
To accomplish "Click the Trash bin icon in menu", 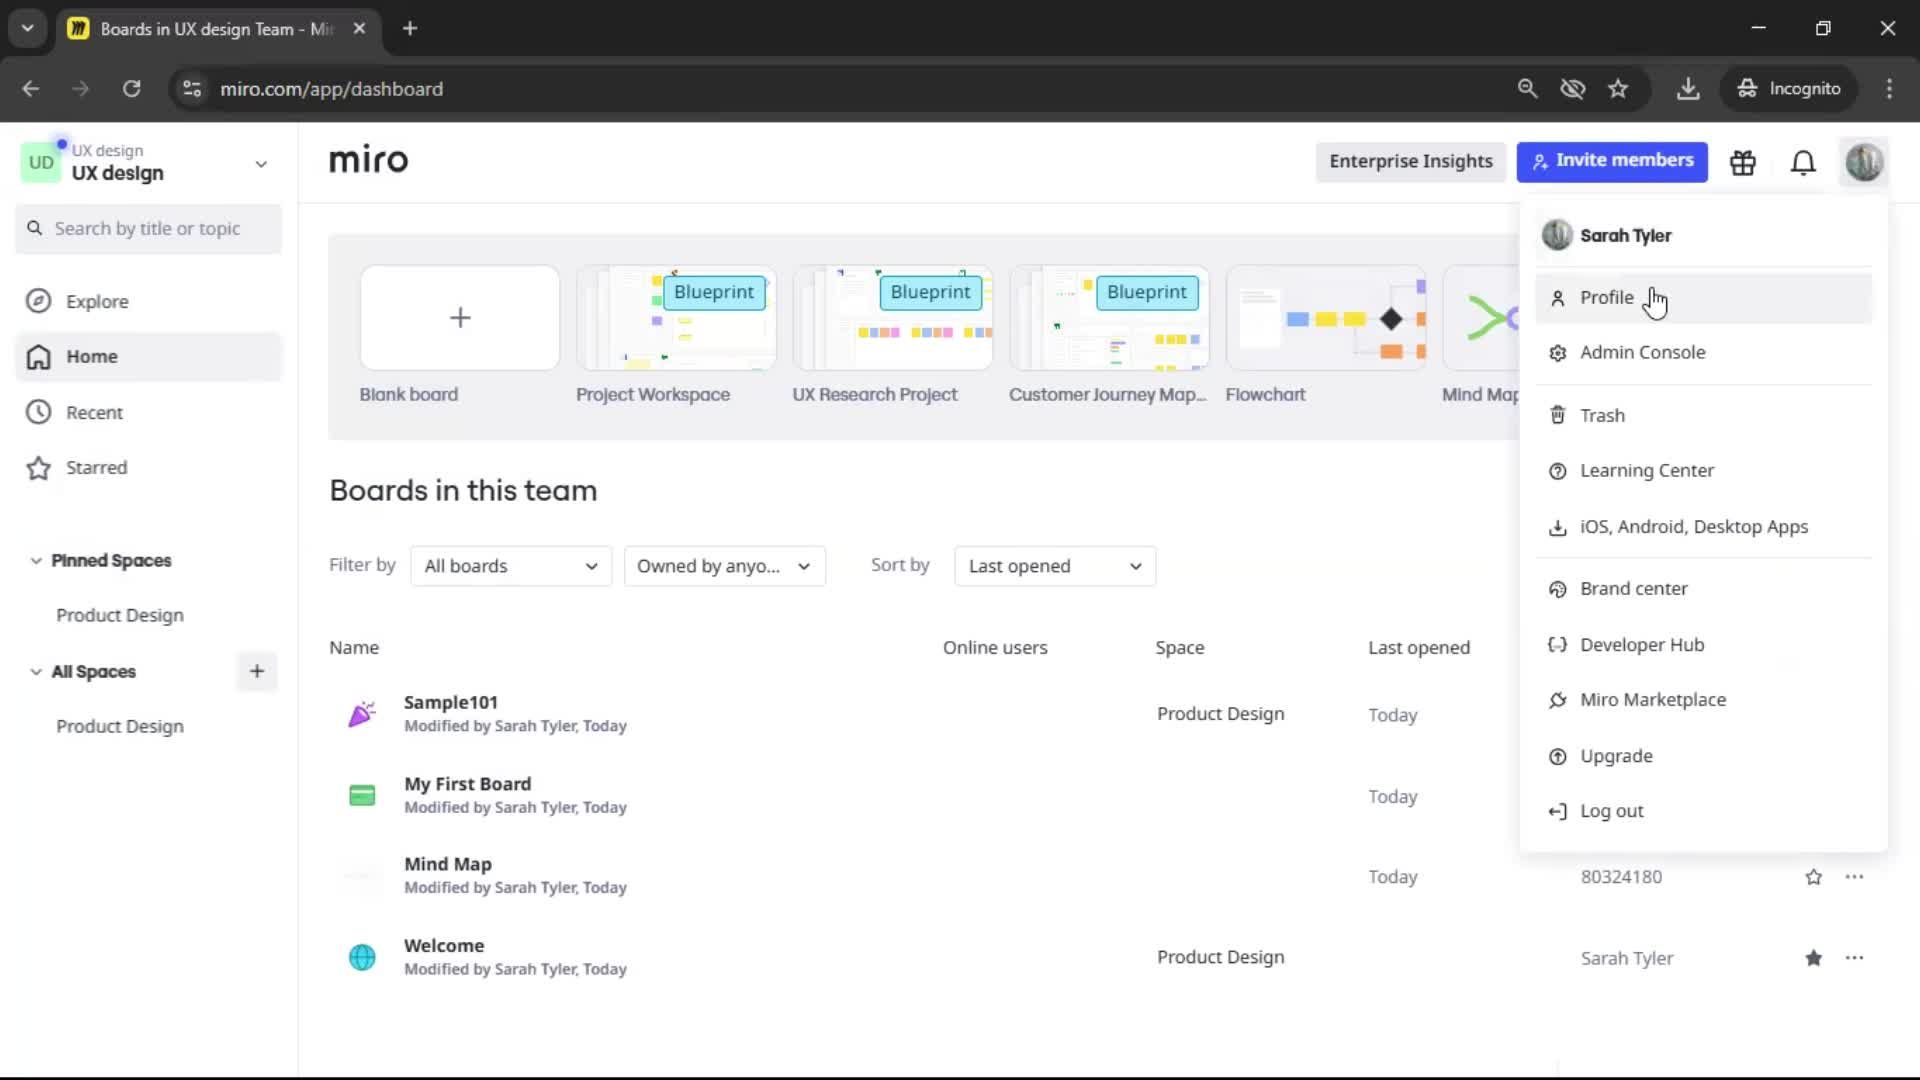I will [x=1557, y=415].
